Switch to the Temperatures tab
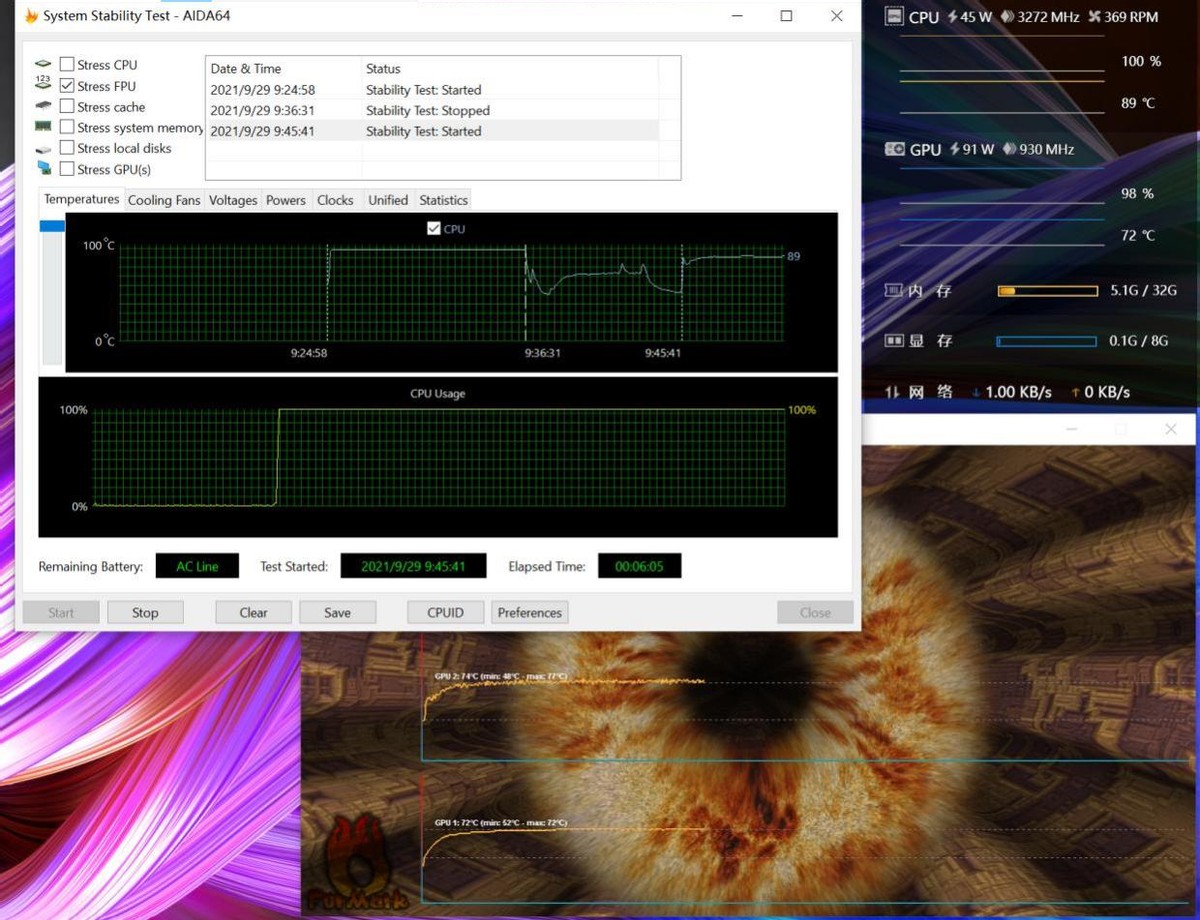The image size is (1200, 920). click(x=82, y=199)
